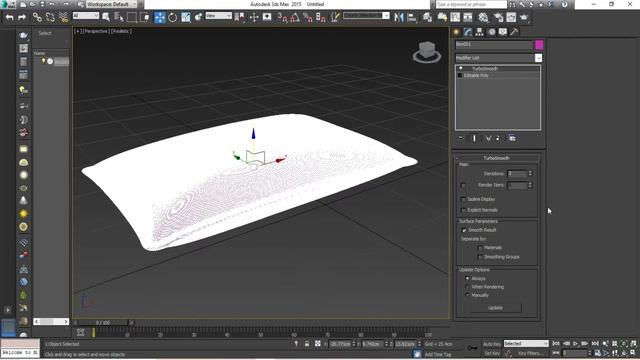Click the Auto Key button
640x360 pixels.
(492, 344)
